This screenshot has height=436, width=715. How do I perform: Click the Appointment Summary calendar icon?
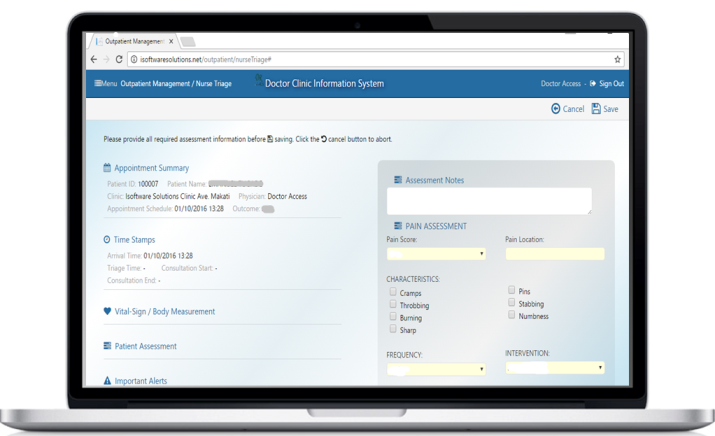108,168
